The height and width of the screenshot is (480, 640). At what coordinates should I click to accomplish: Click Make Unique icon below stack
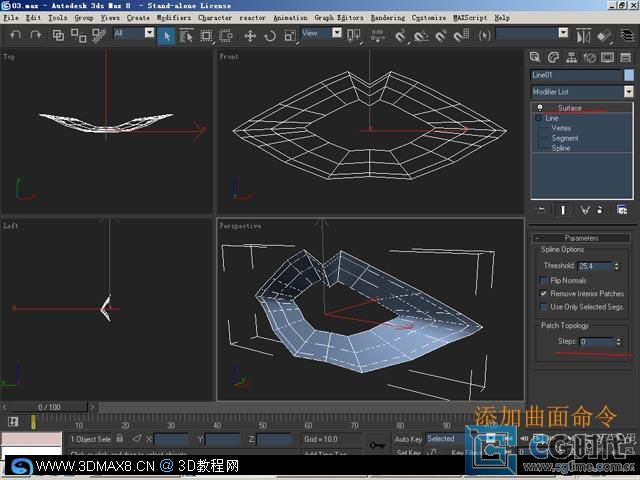pos(585,210)
